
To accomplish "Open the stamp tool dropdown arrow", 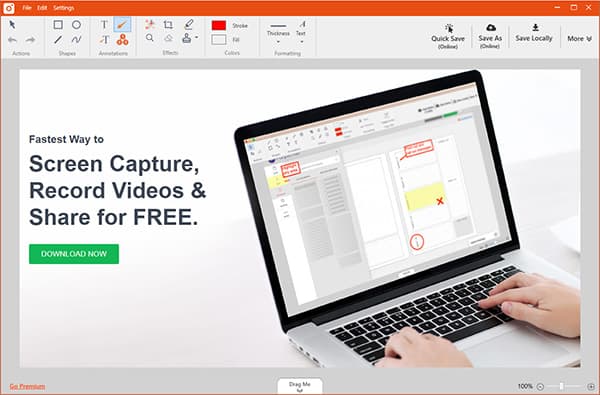I will (x=197, y=38).
